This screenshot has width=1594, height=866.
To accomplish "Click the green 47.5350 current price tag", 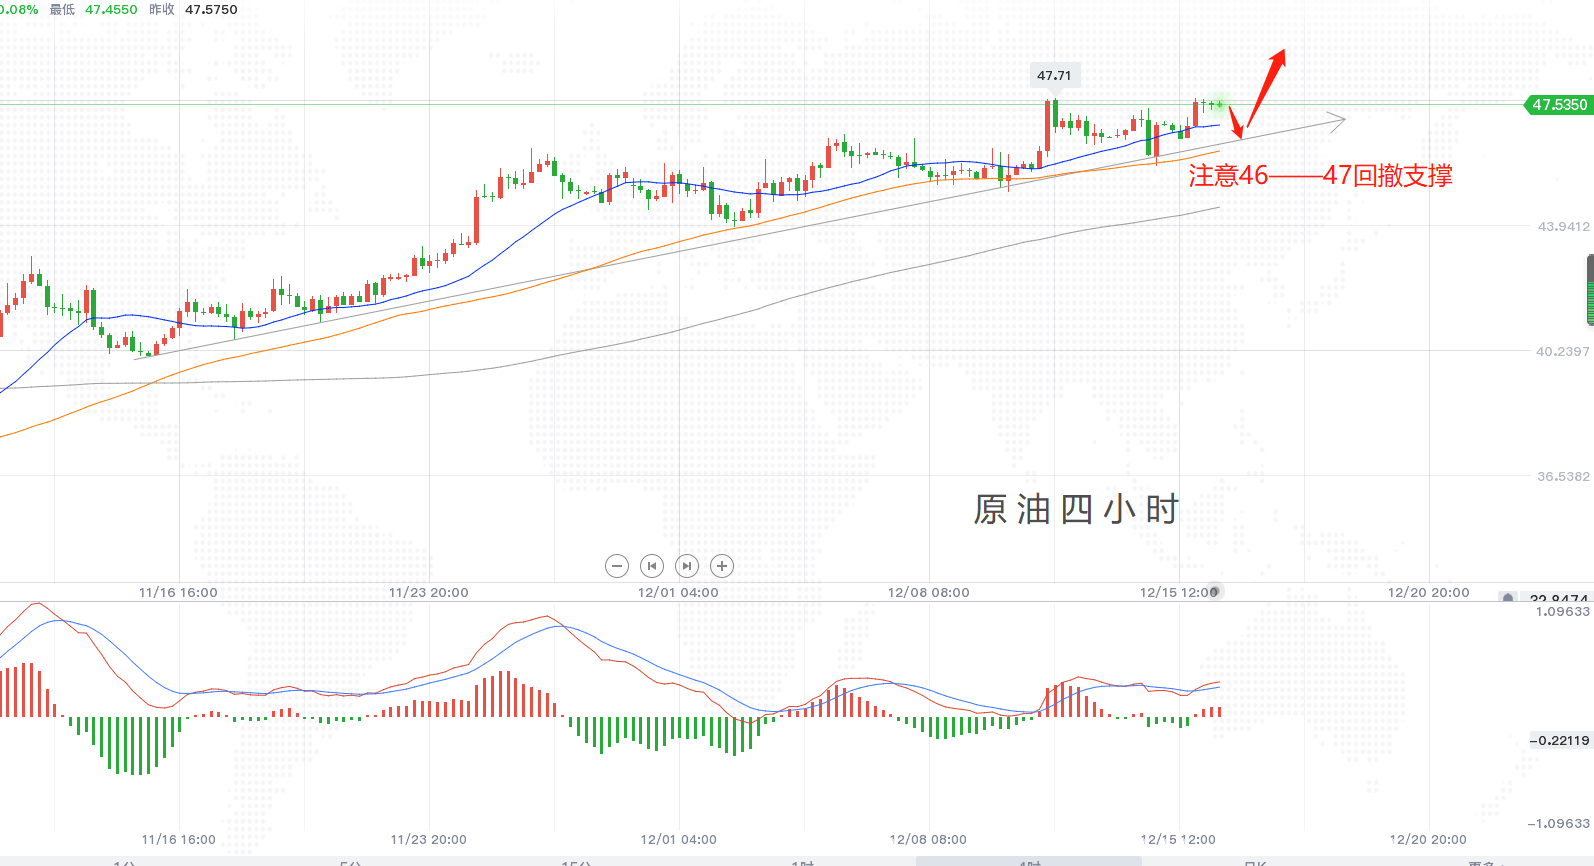I will tap(1557, 104).
